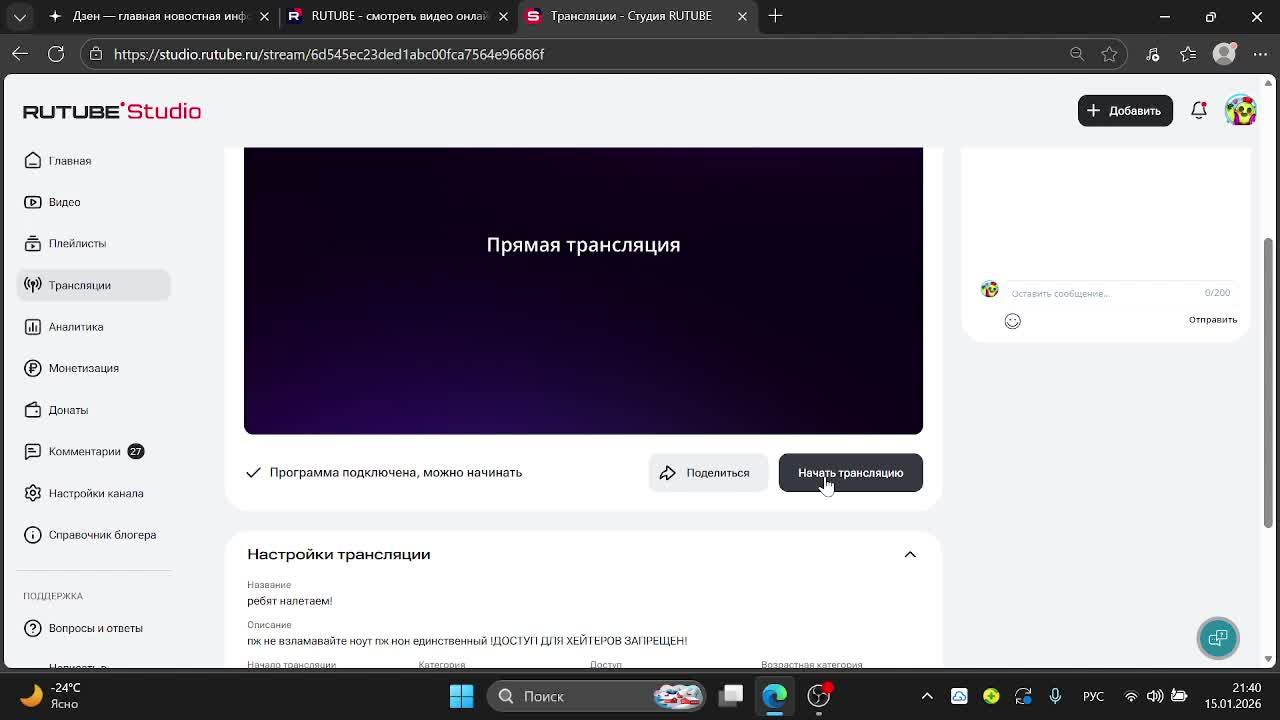This screenshot has height=720, width=1280.
Task: Open the emoji picker in chat
Action: 1012,321
